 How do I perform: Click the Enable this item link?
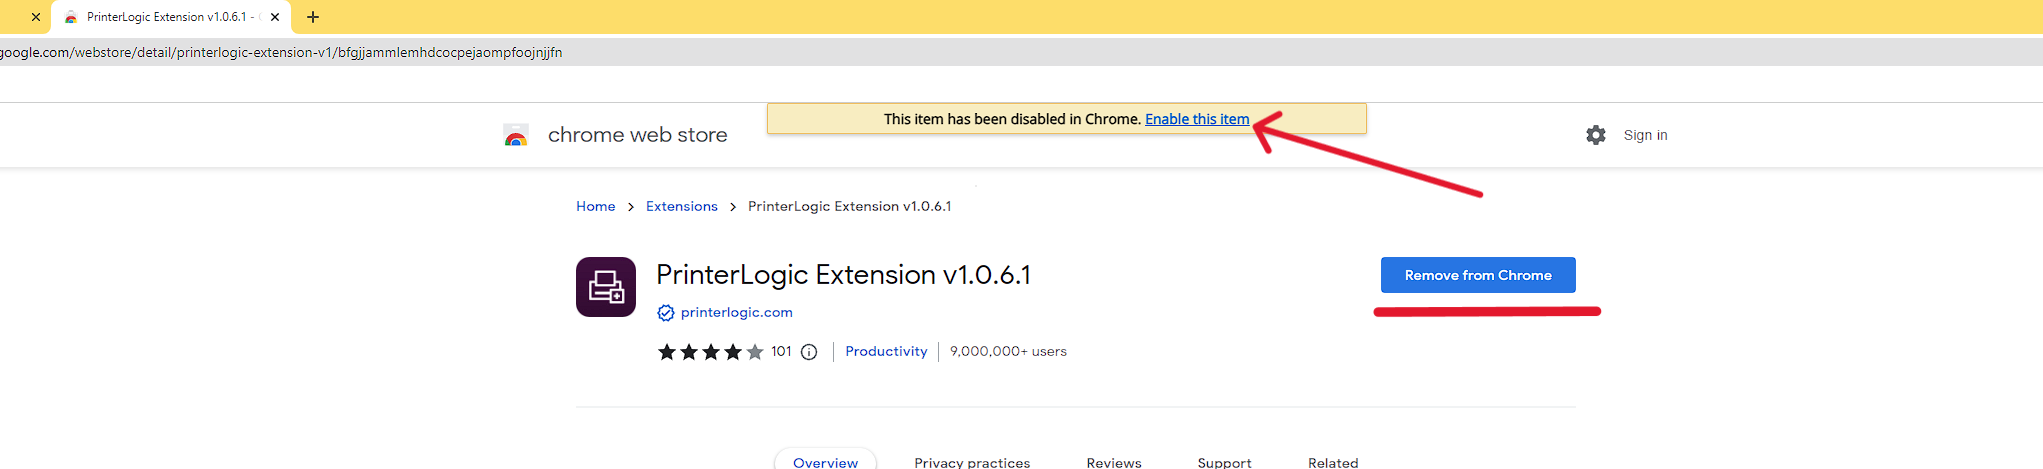tap(1197, 119)
